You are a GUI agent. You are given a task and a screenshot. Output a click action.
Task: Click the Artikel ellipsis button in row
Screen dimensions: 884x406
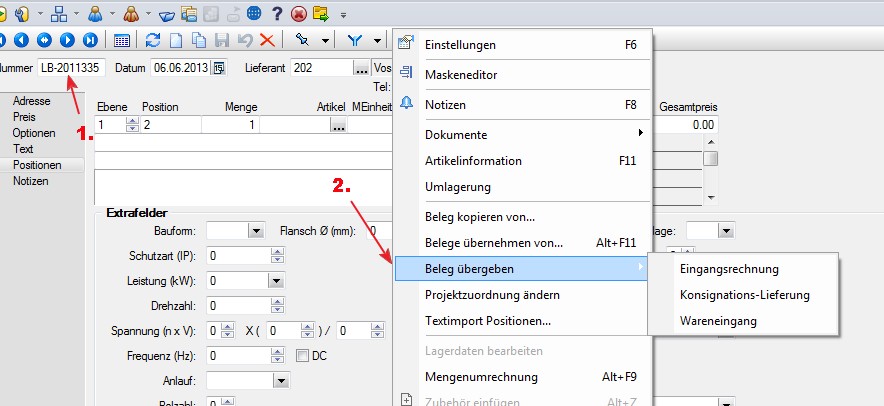point(338,125)
